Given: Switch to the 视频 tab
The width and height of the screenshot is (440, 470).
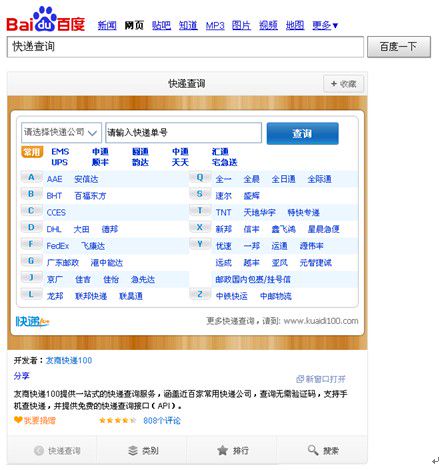Looking at the screenshot, I should (268, 25).
